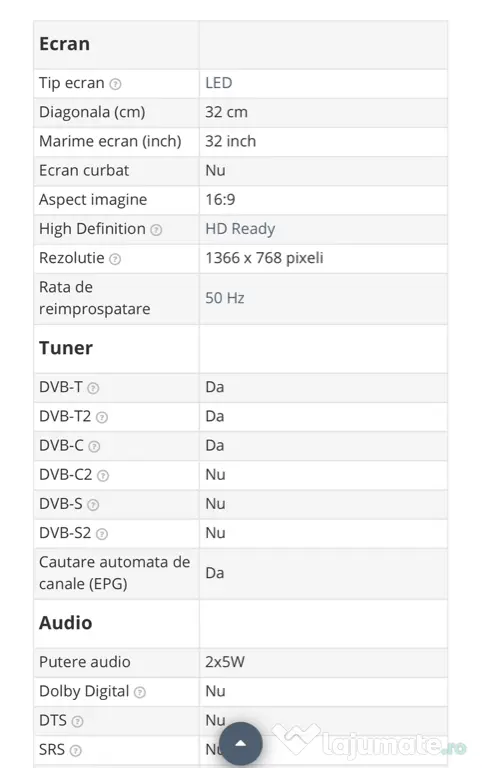This screenshot has height=768, width=482.
Task: Click the help icon next to DVB-T2
Action: [102, 417]
